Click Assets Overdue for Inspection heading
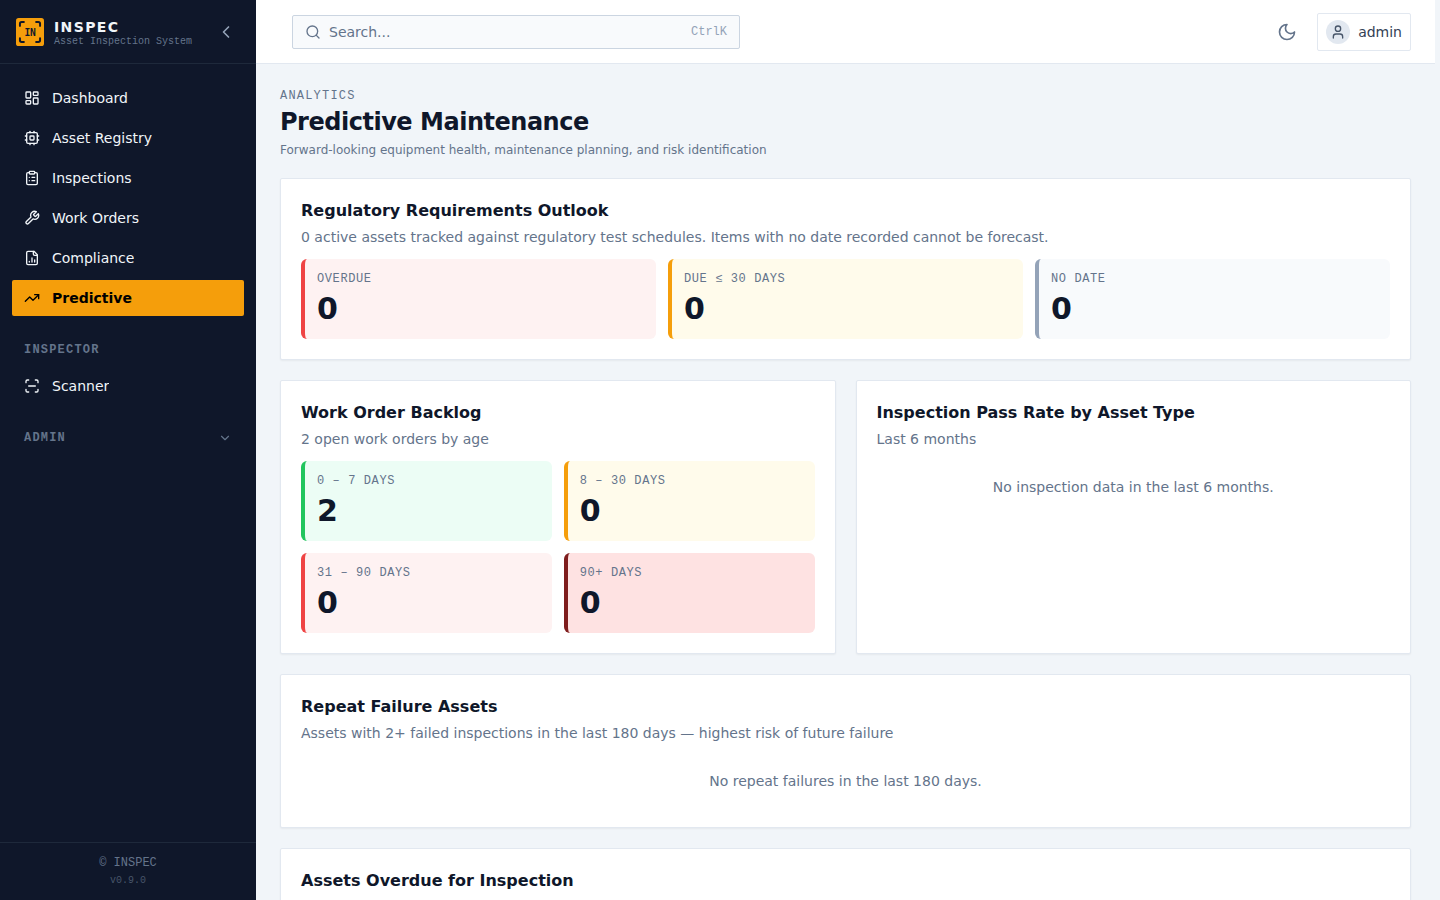The height and width of the screenshot is (900, 1440). click(x=437, y=880)
